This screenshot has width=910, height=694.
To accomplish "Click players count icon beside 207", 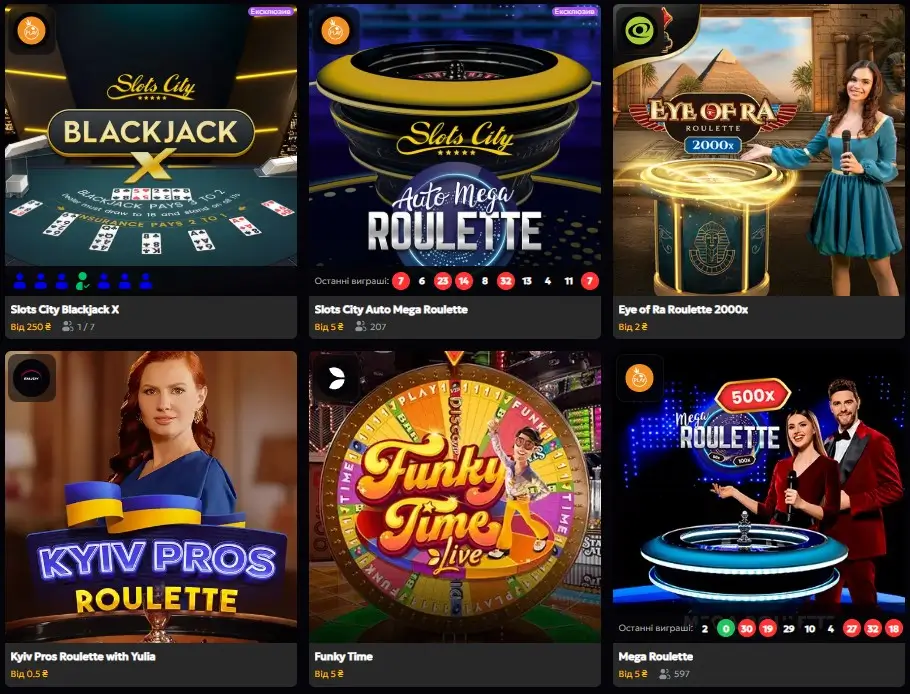I will (x=360, y=327).
